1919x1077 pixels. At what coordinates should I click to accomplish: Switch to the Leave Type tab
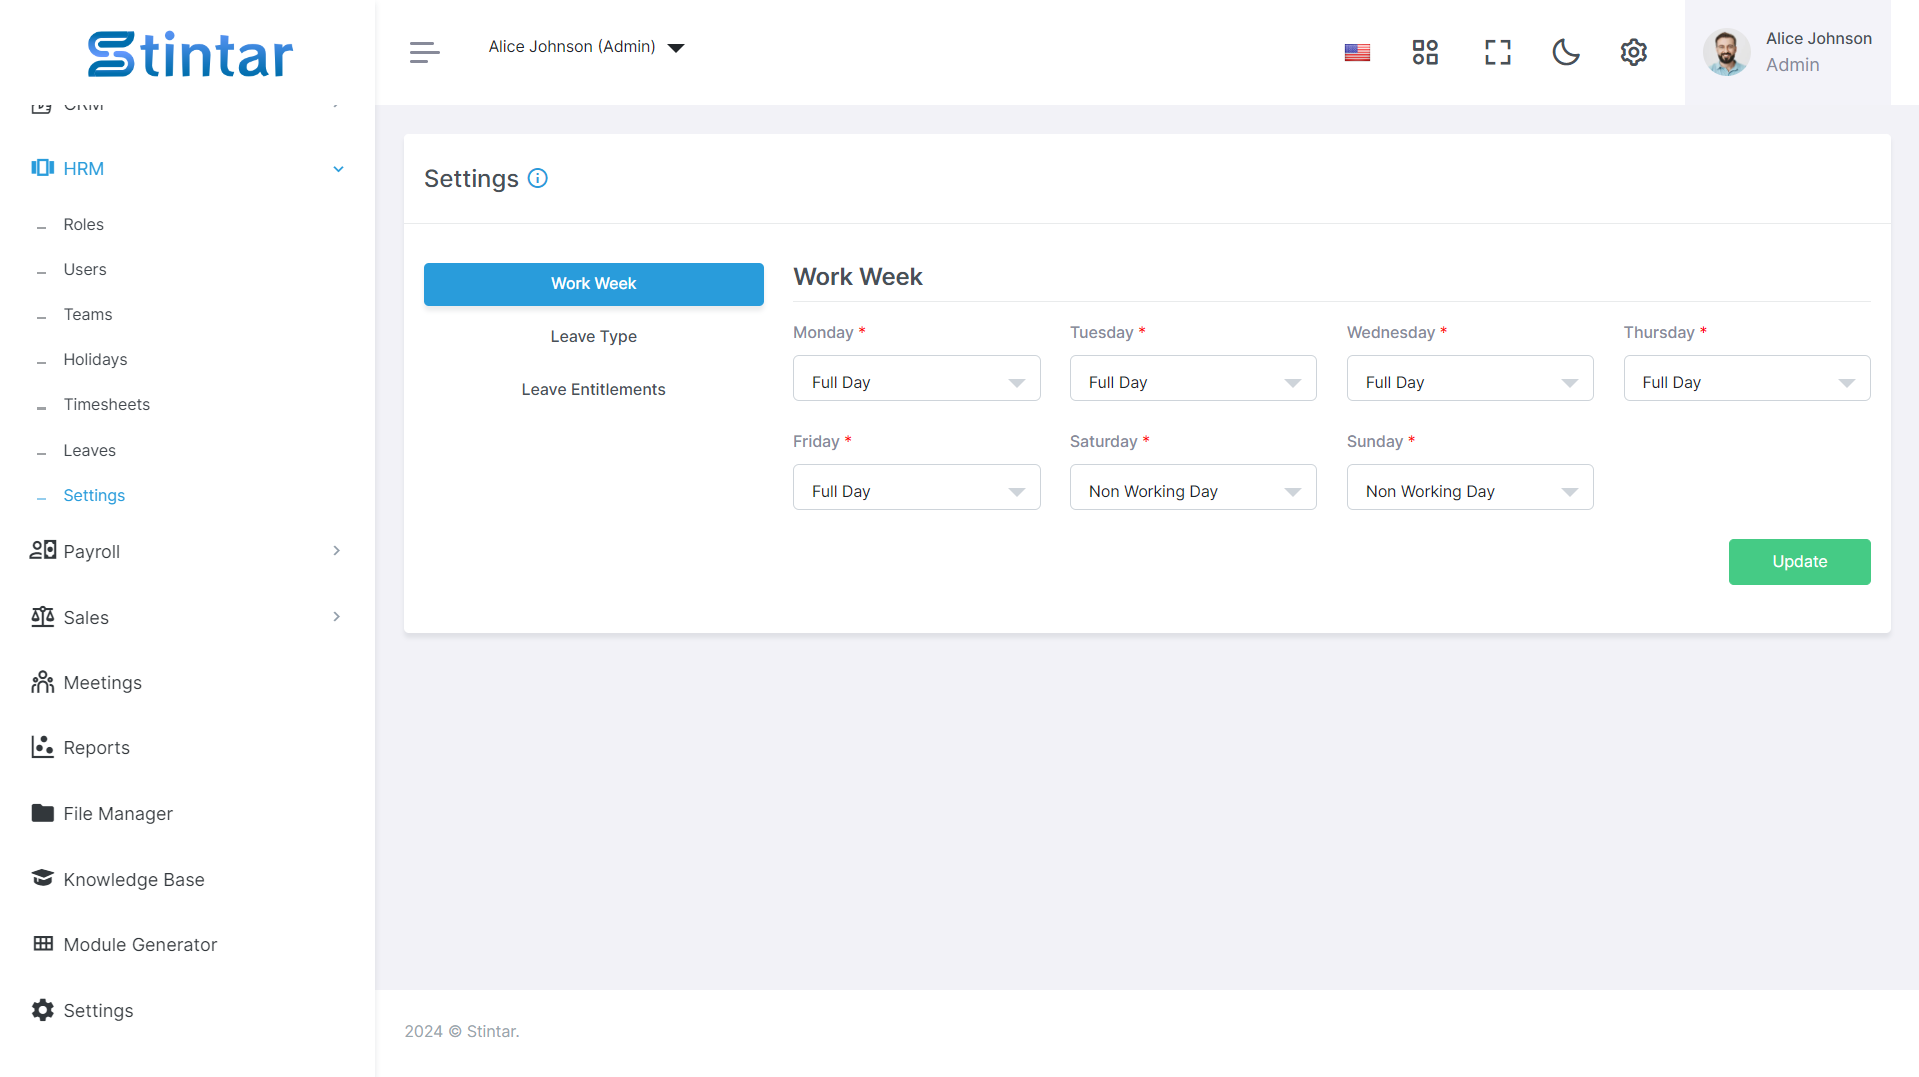tap(593, 337)
